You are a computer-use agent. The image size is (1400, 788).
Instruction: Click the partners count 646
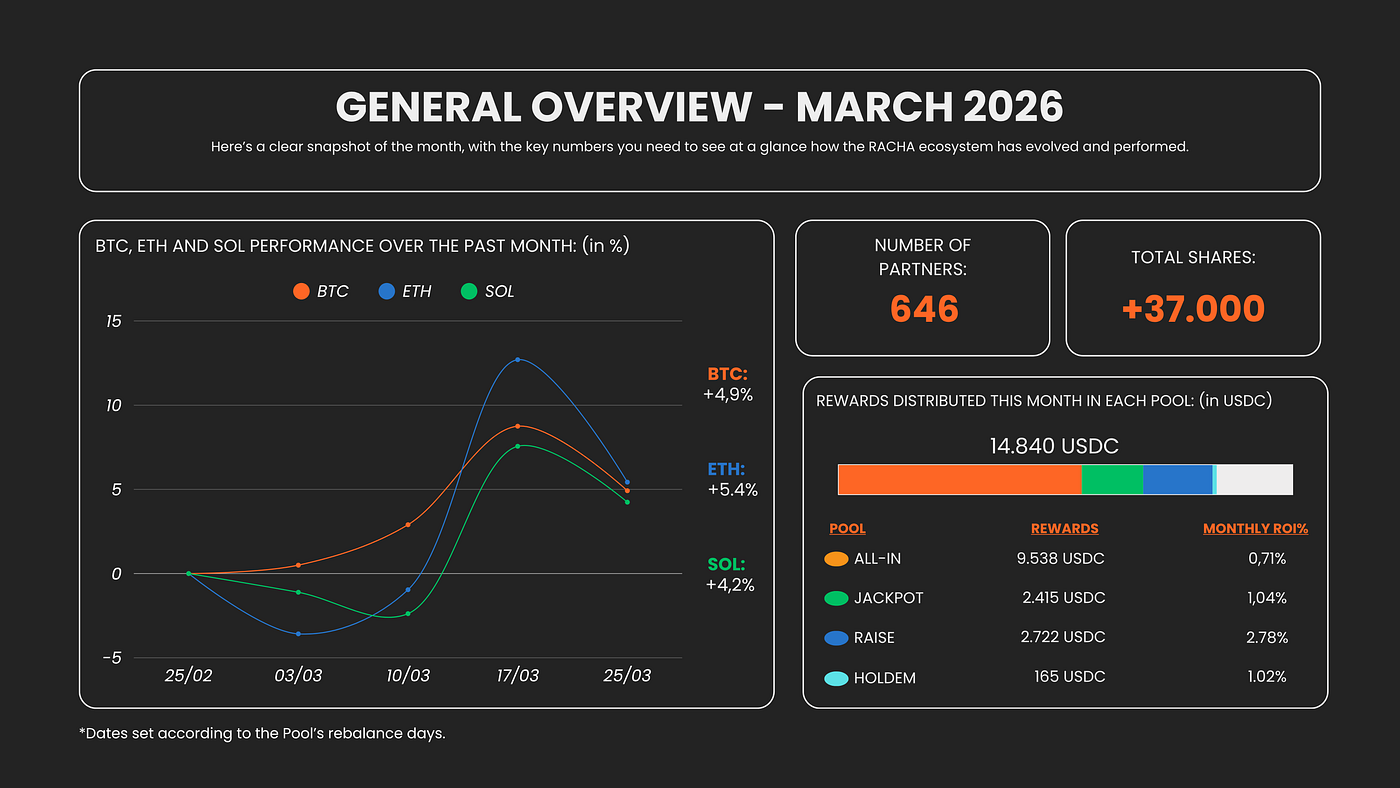click(x=924, y=309)
